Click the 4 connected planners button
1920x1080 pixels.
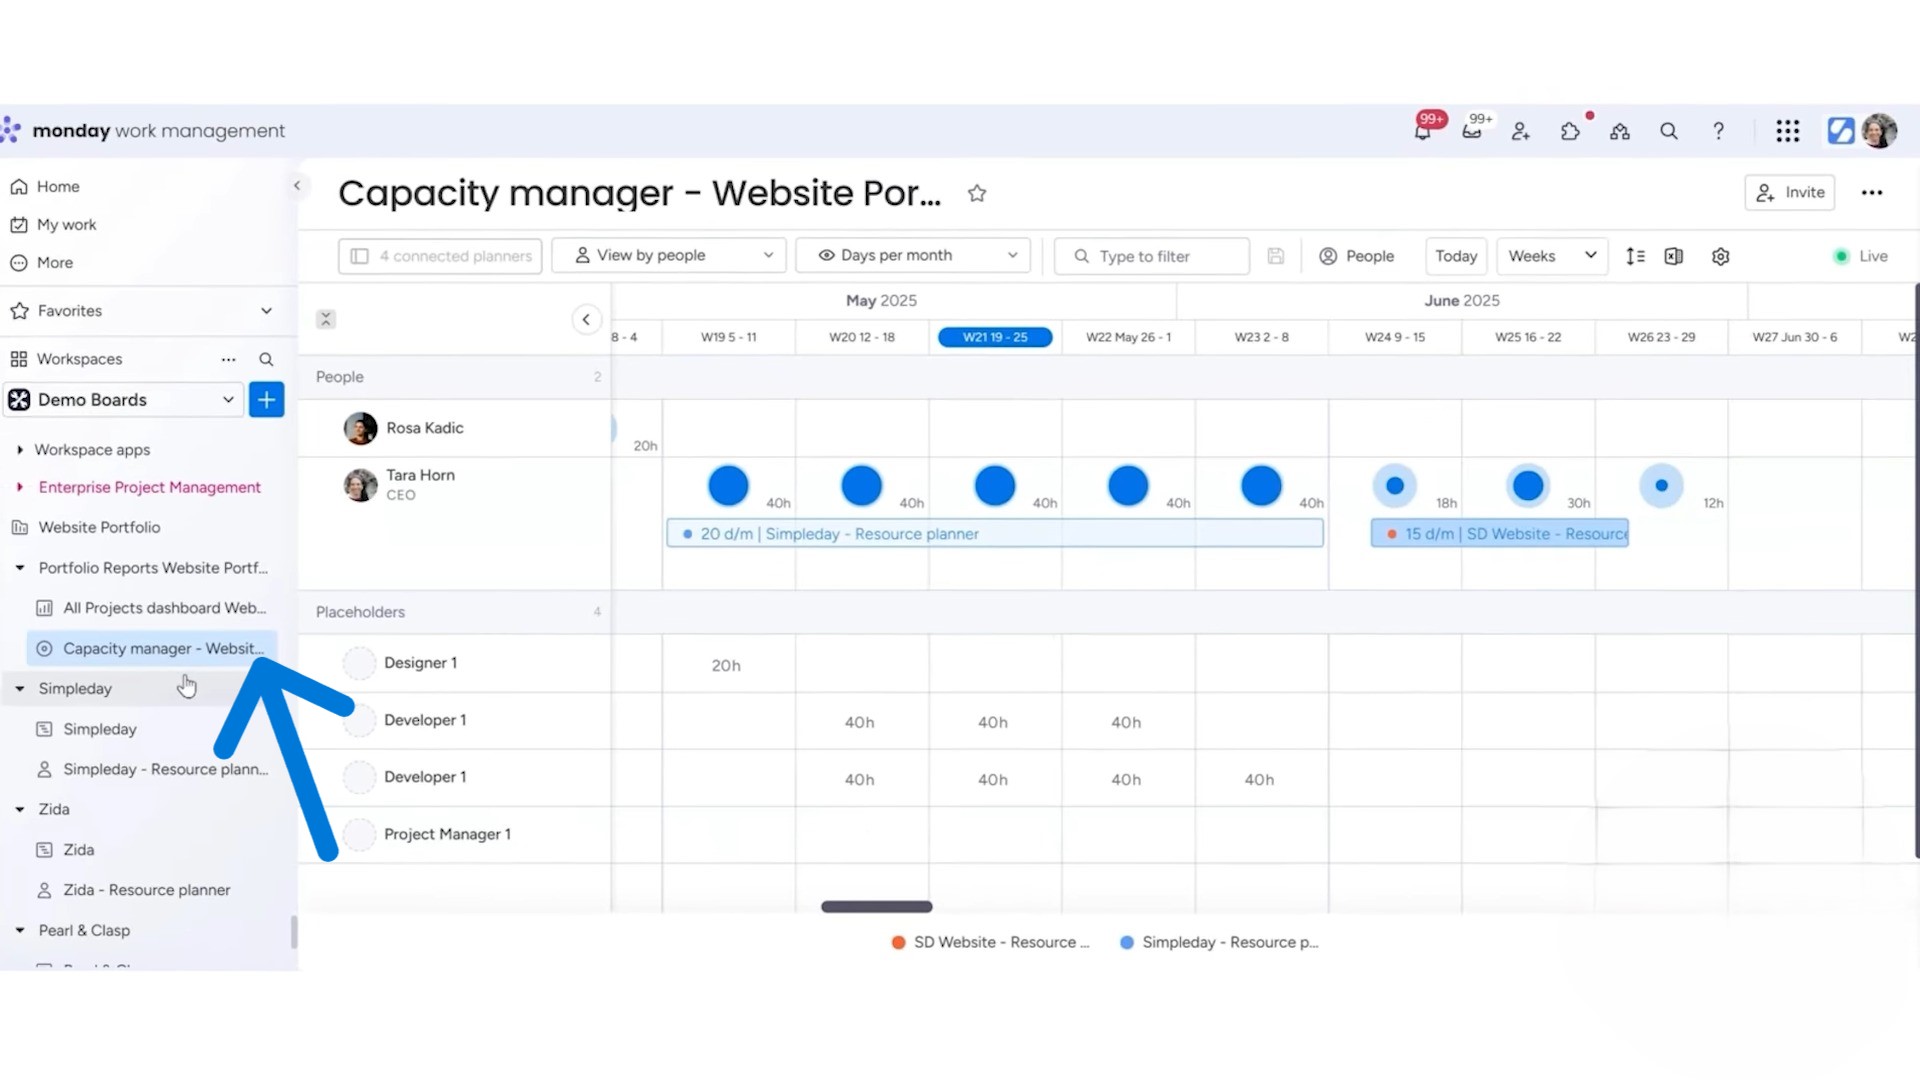pyautogui.click(x=440, y=256)
